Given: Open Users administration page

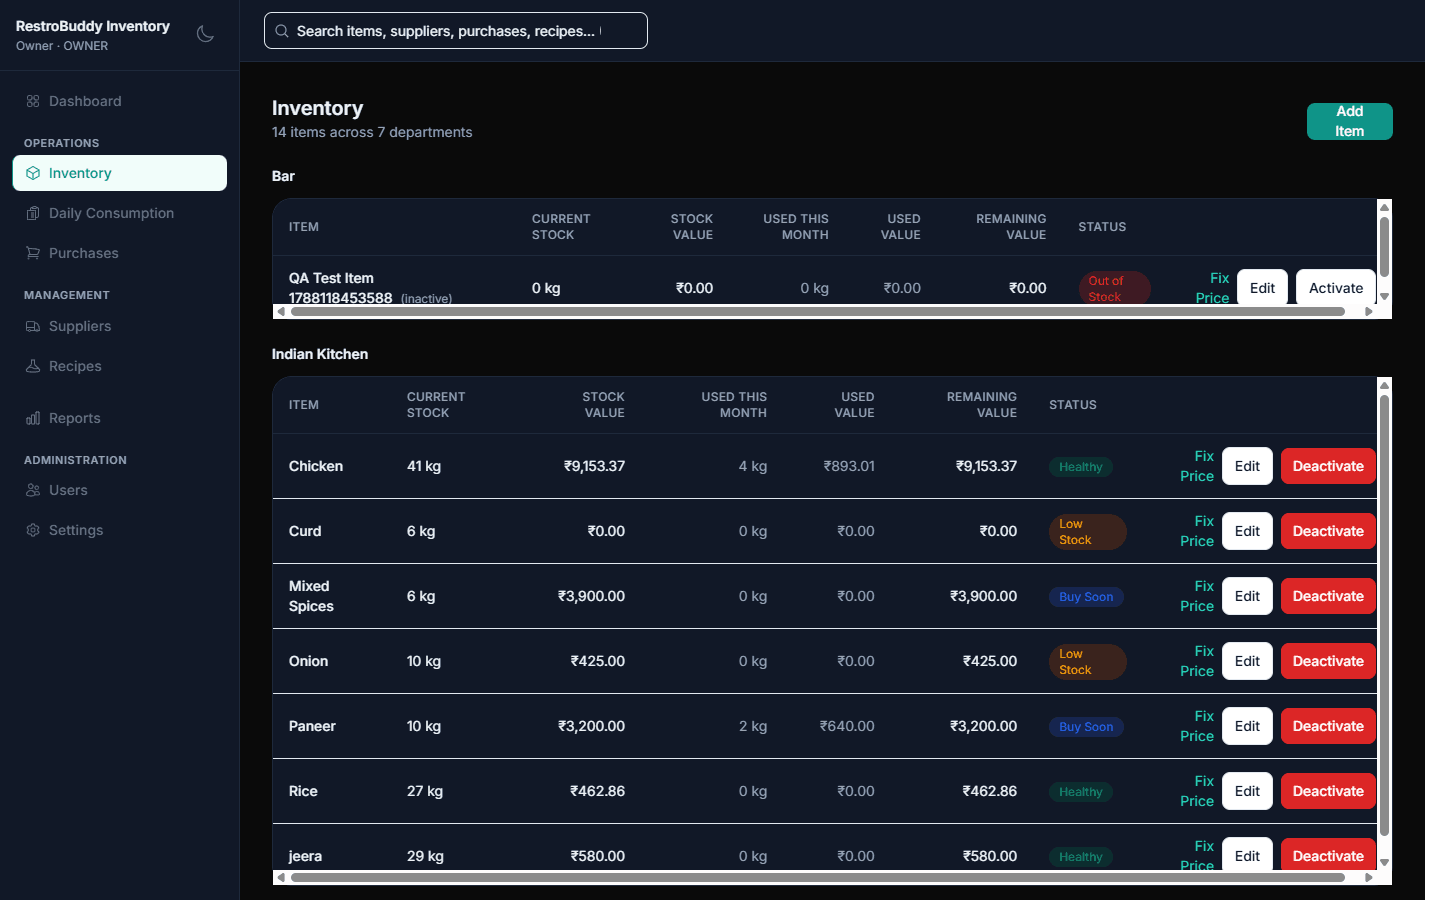Looking at the screenshot, I should point(120,490).
